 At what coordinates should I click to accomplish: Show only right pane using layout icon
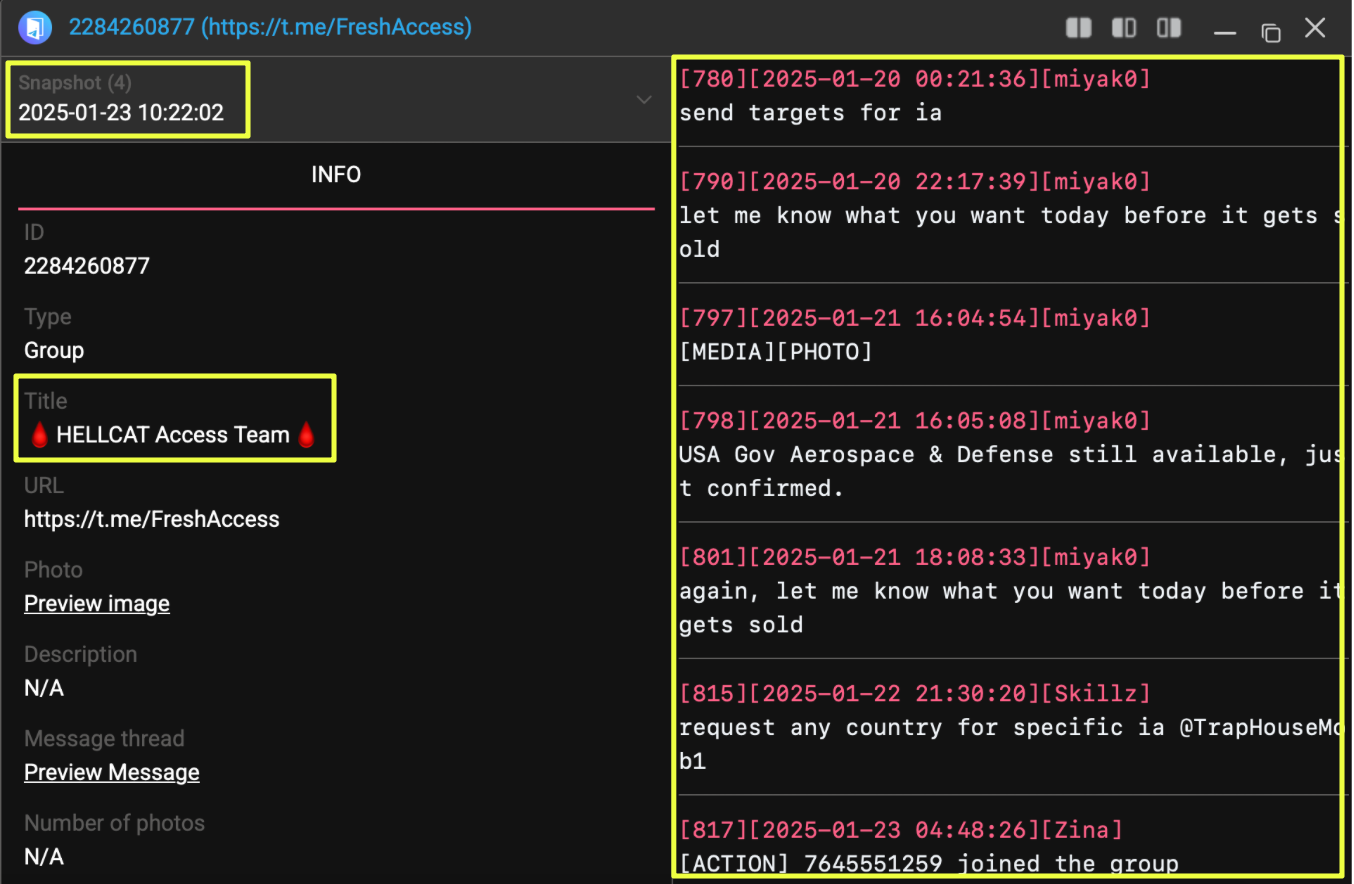[1169, 28]
